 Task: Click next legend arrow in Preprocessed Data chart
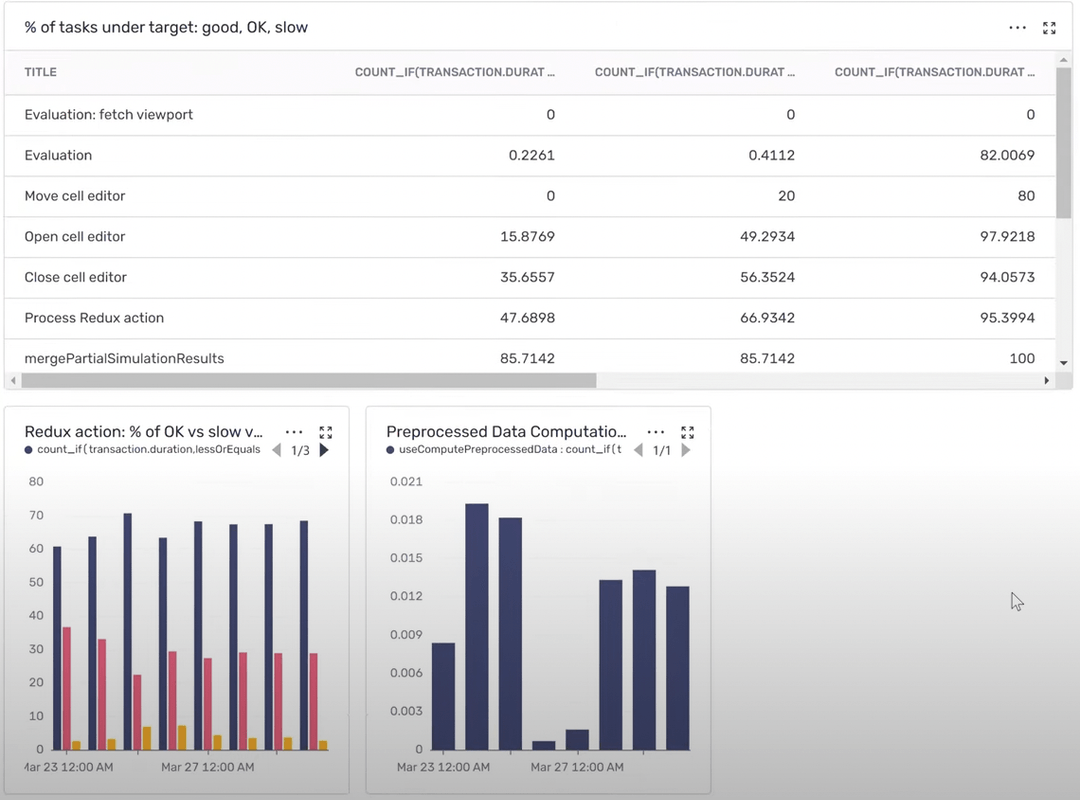pyautogui.click(x=686, y=451)
